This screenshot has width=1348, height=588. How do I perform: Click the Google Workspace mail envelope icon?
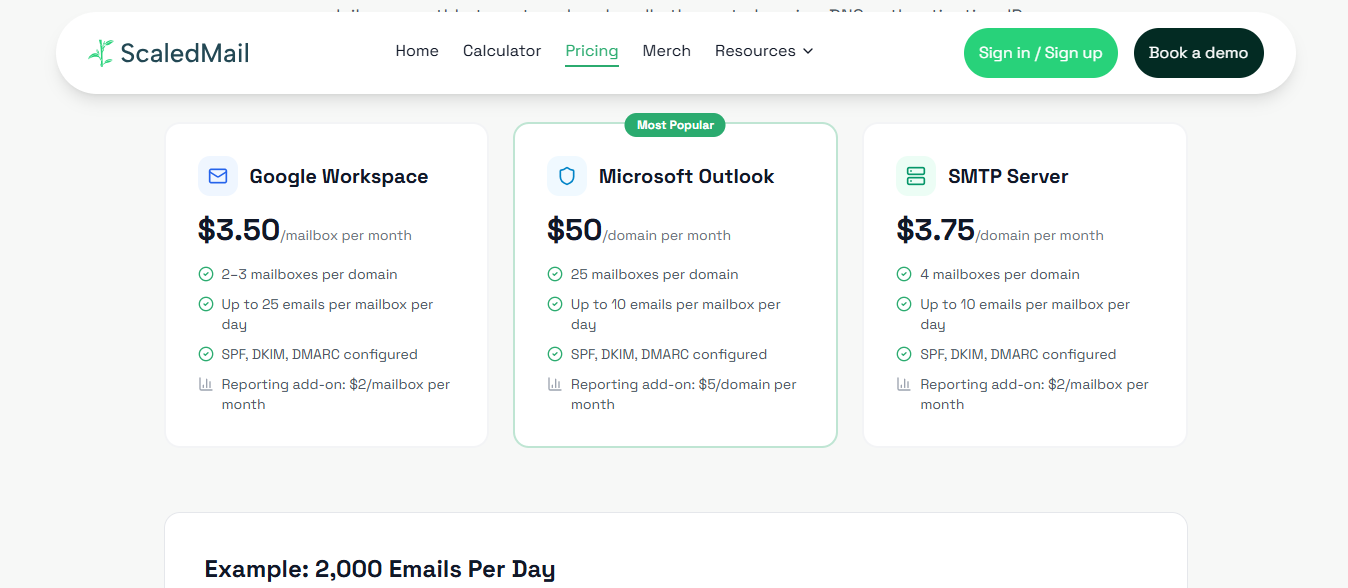point(218,176)
